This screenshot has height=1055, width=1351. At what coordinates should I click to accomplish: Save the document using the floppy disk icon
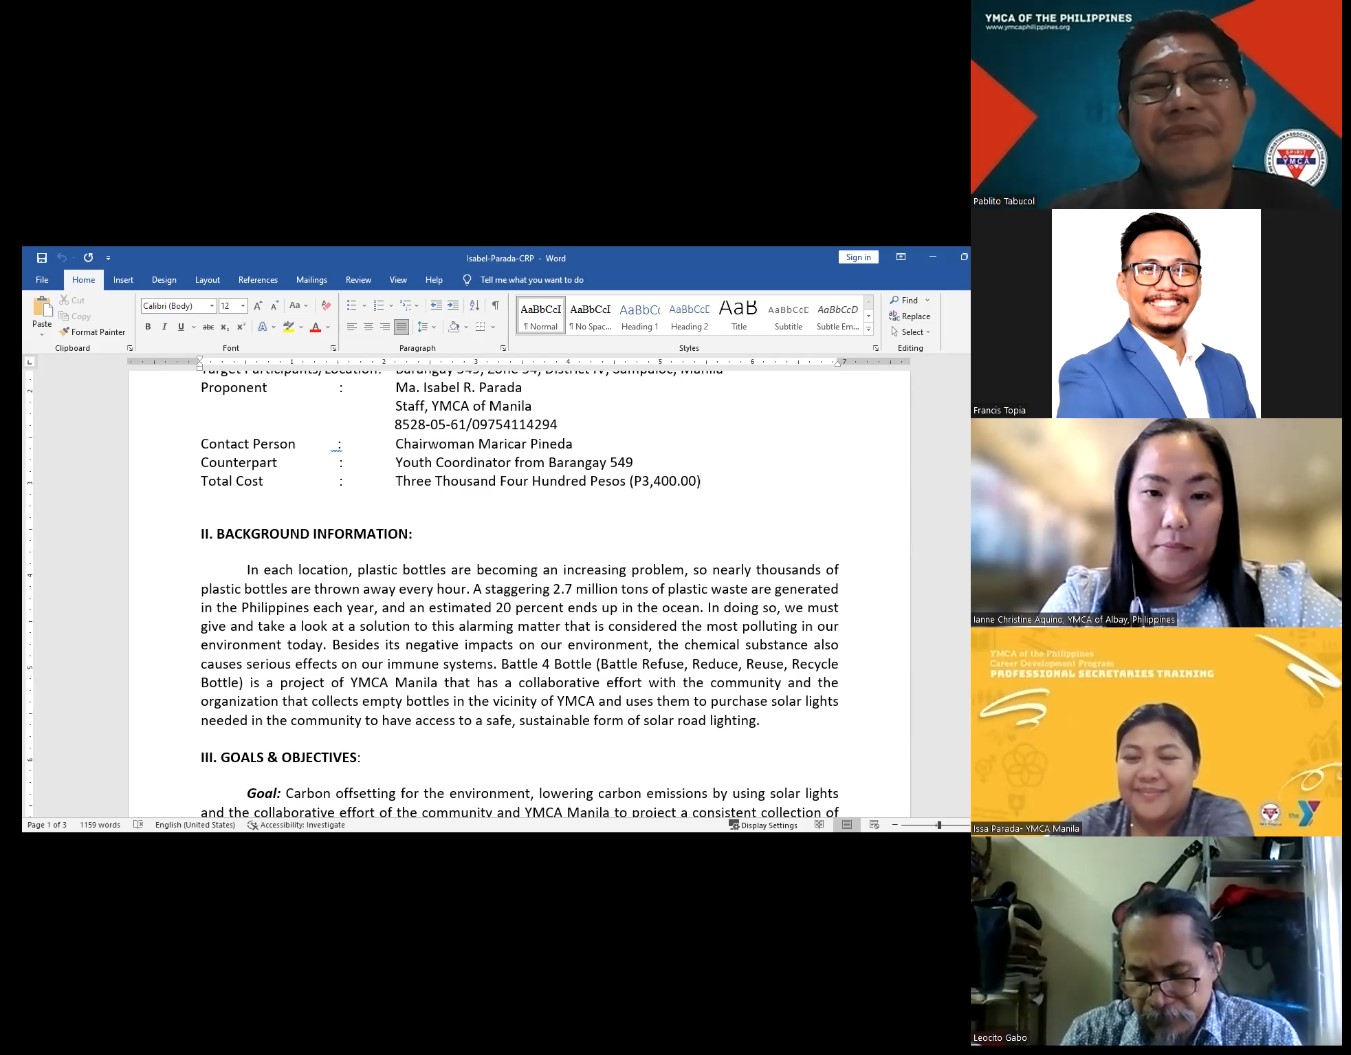click(x=42, y=258)
